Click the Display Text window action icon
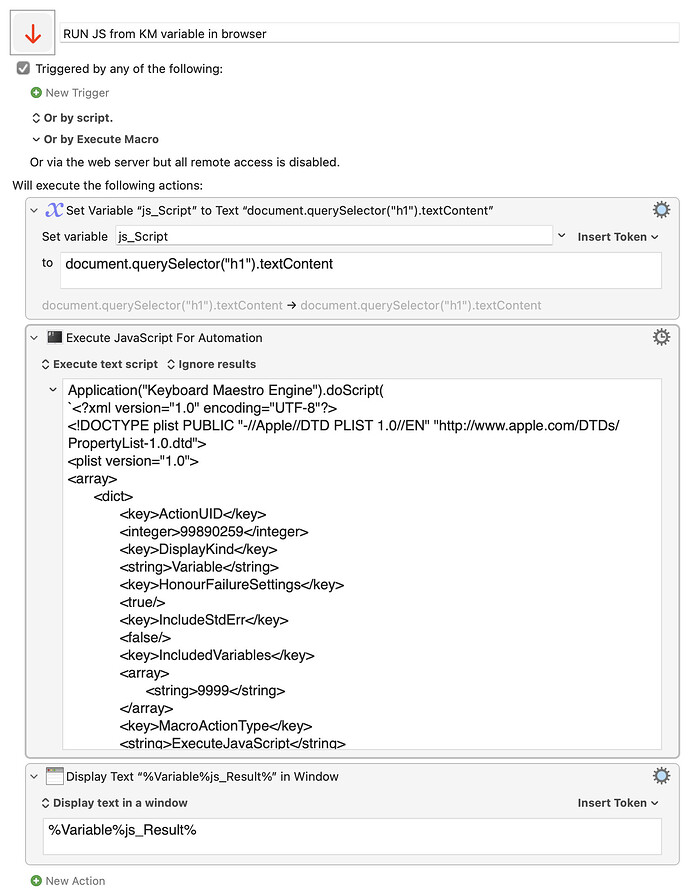690x896 pixels. click(x=55, y=775)
